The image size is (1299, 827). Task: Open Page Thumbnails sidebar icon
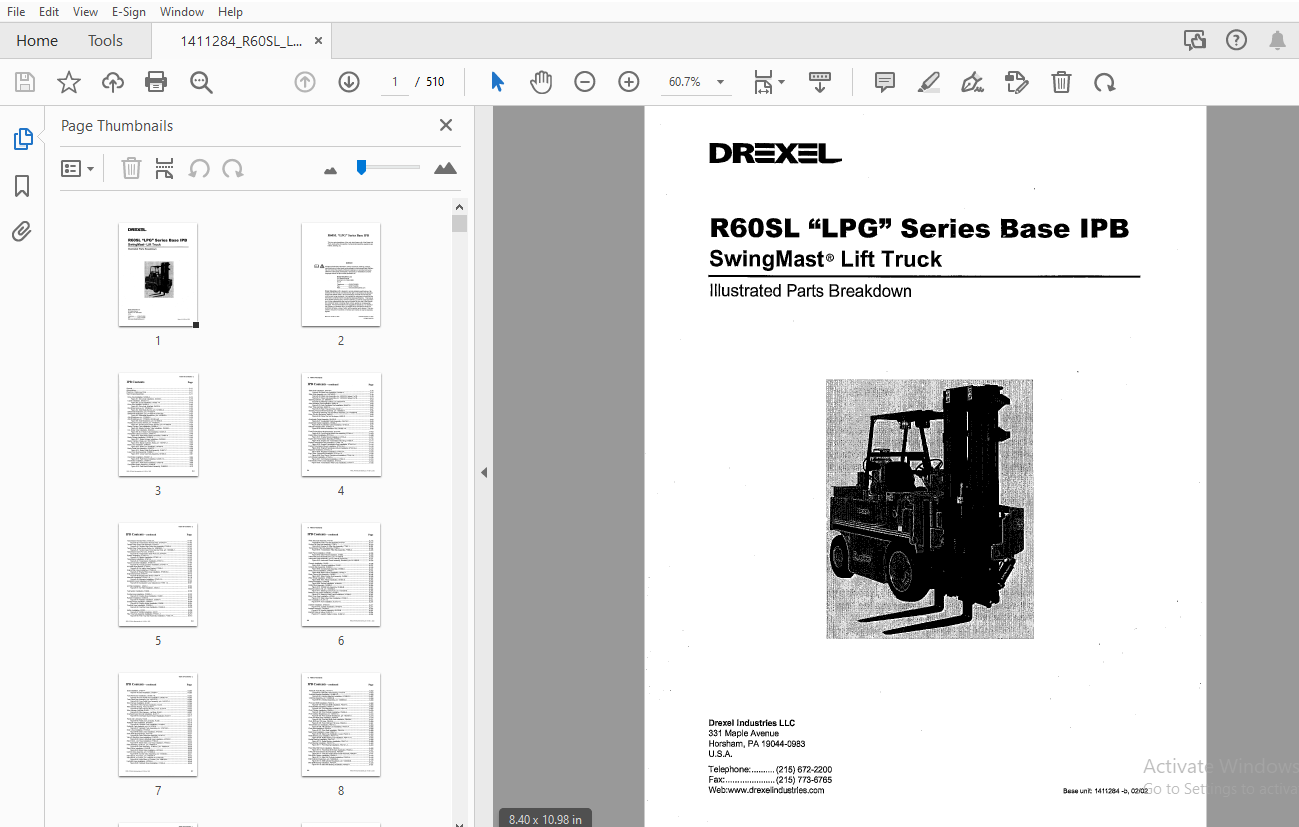click(x=22, y=139)
